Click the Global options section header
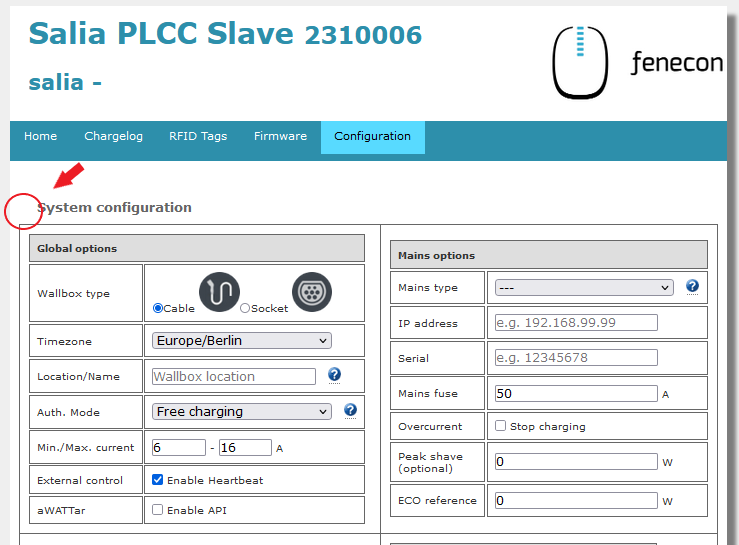The height and width of the screenshot is (545, 739). pyautogui.click(x=197, y=248)
